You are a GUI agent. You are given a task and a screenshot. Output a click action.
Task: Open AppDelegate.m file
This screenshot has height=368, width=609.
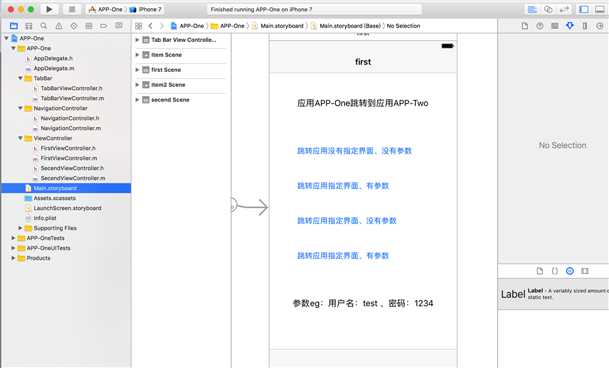pos(54,68)
